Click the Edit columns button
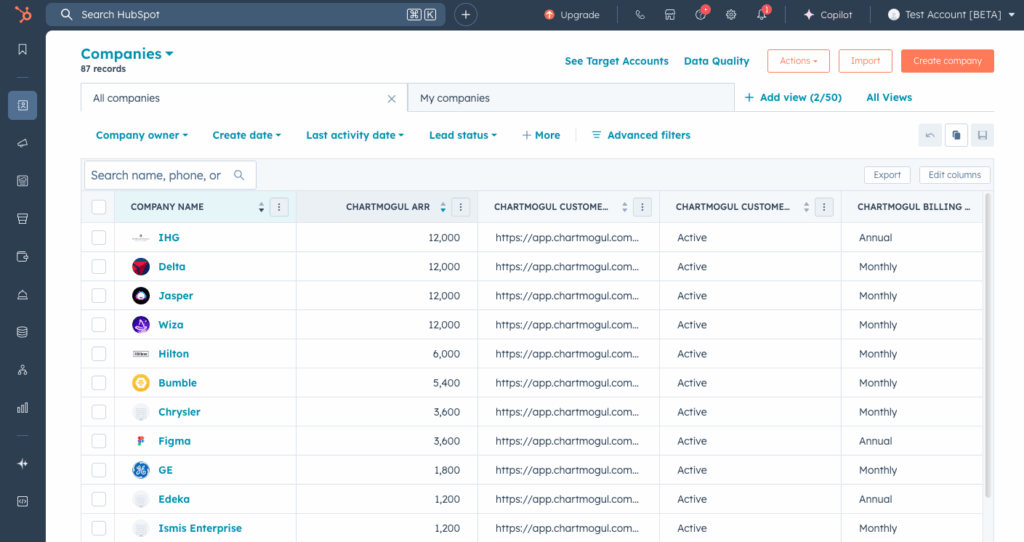Image resolution: width=1024 pixels, height=542 pixels. point(954,175)
